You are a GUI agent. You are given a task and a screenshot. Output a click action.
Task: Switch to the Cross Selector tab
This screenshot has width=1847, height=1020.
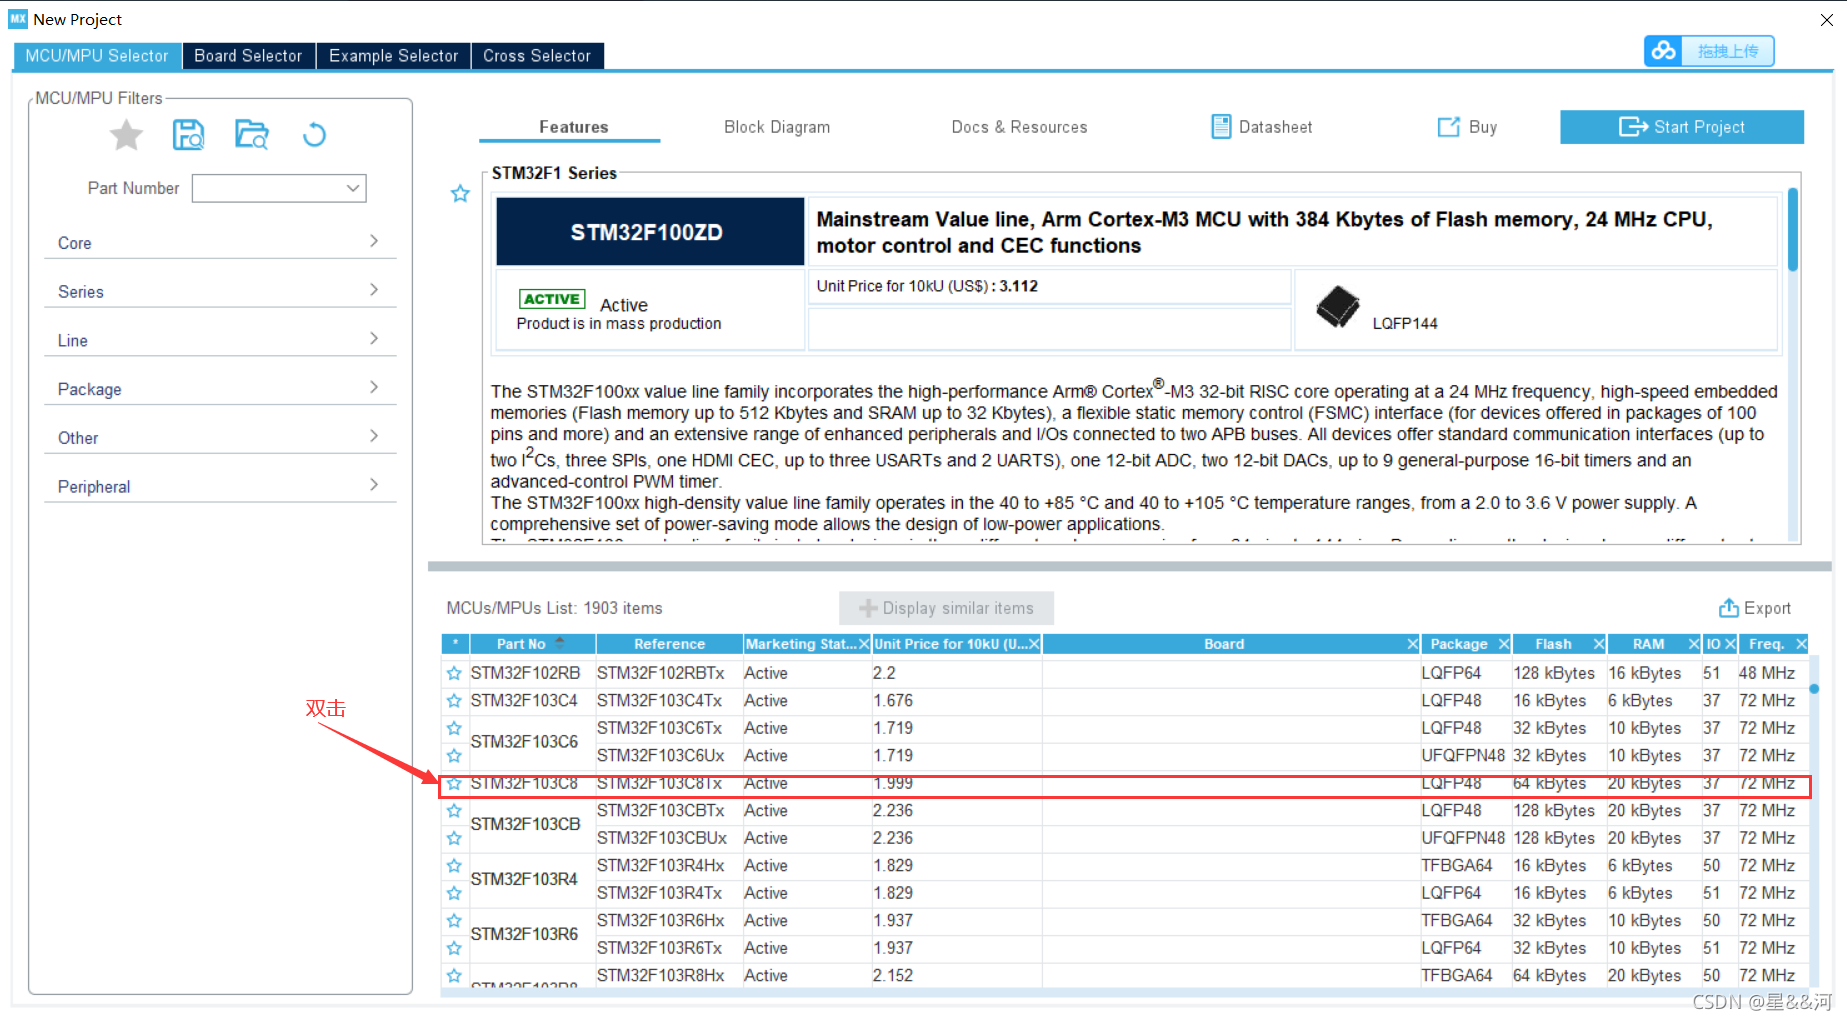537,56
